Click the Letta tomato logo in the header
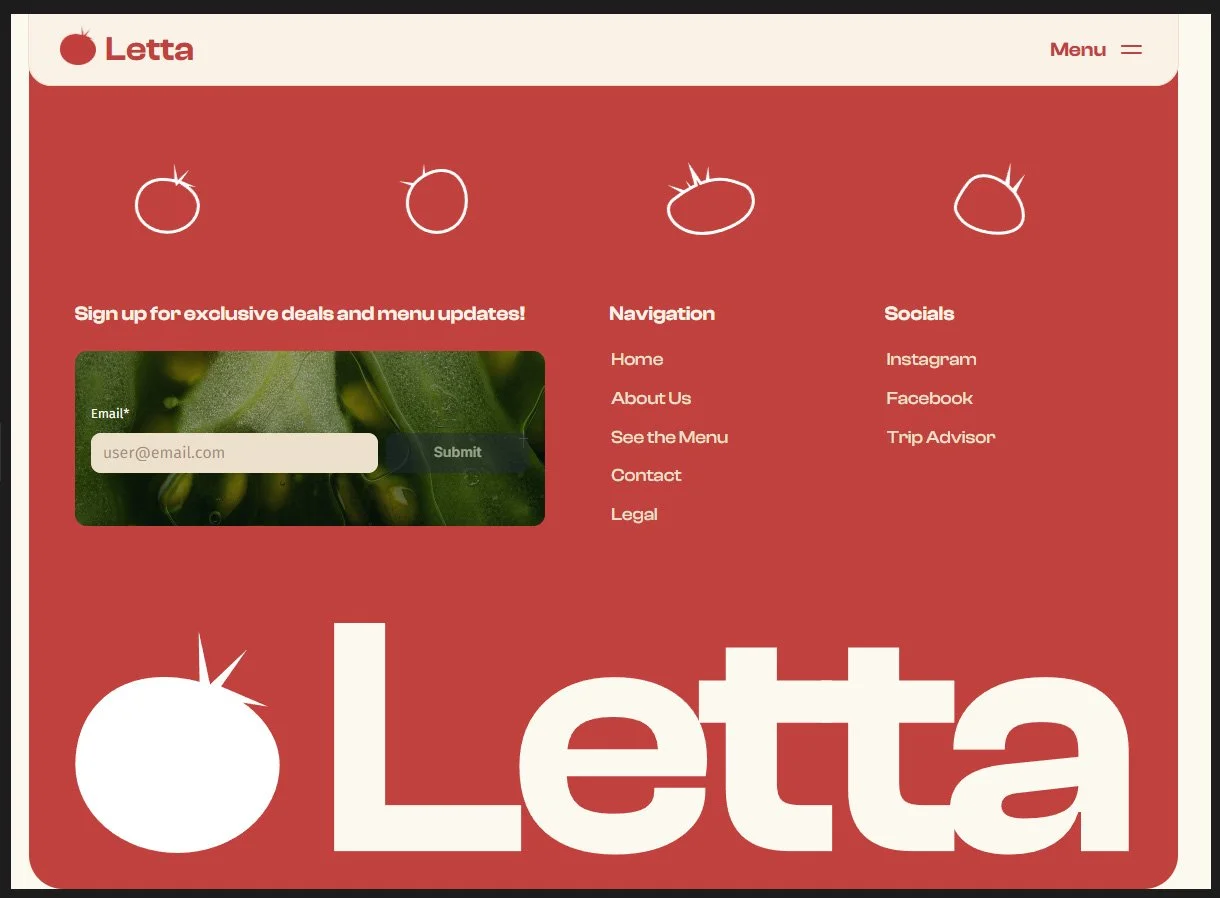This screenshot has width=1220, height=898. (78, 47)
